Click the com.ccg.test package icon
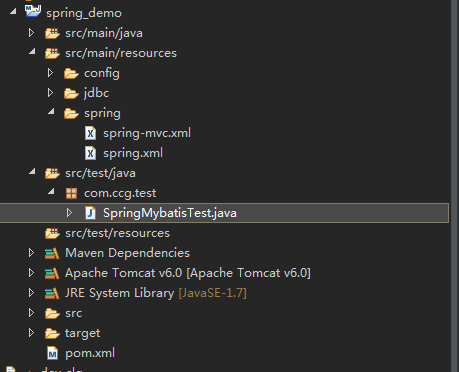459x372 pixels. pos(71,193)
